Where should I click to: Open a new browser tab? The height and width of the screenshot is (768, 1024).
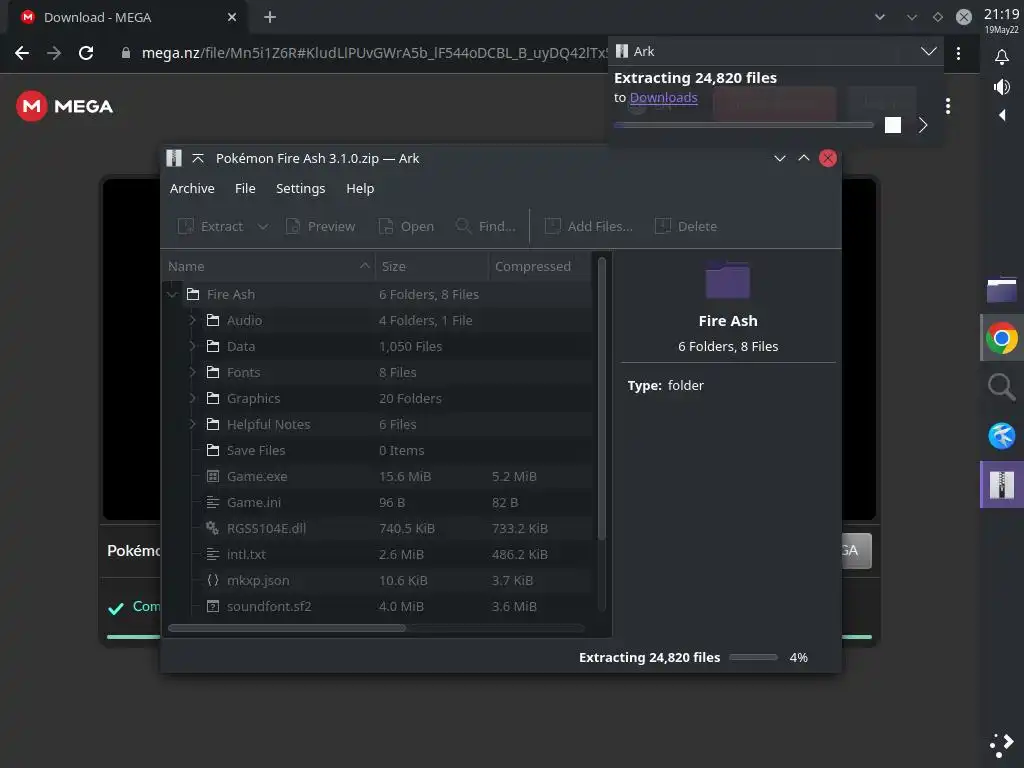[270, 18]
